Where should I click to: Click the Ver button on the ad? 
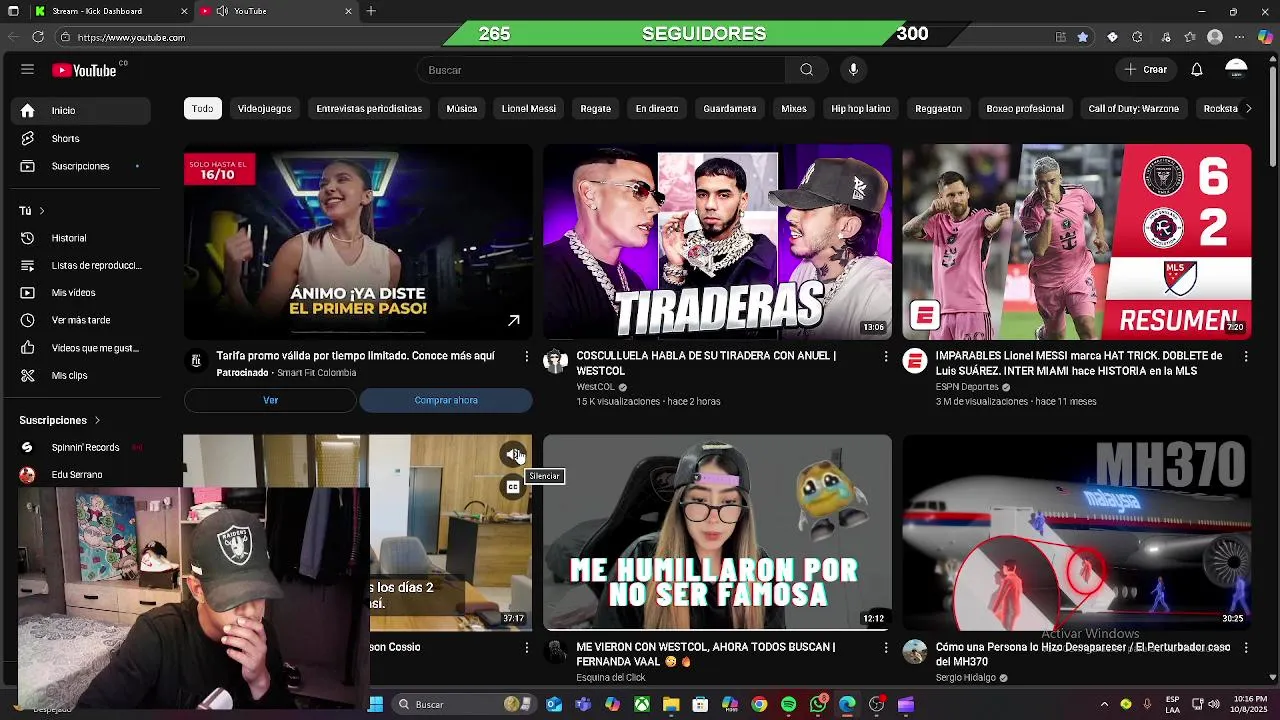(x=270, y=400)
